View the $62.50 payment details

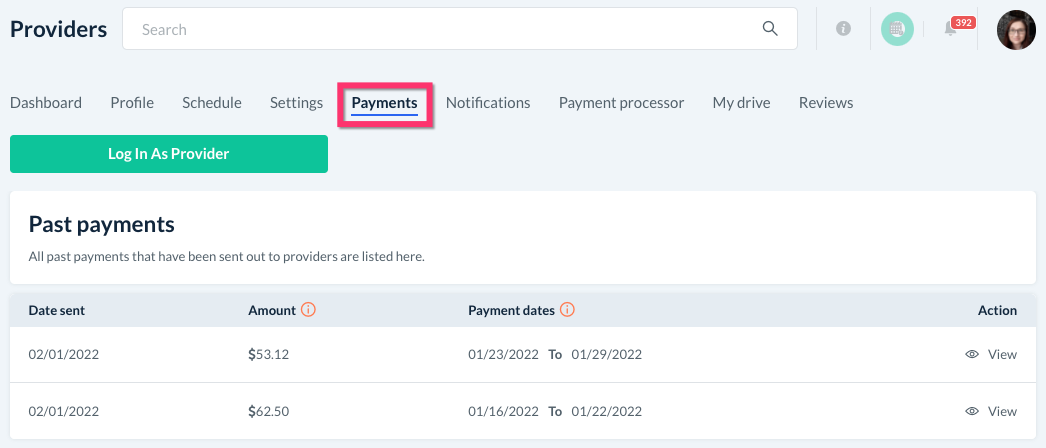pyautogui.click(x=991, y=411)
